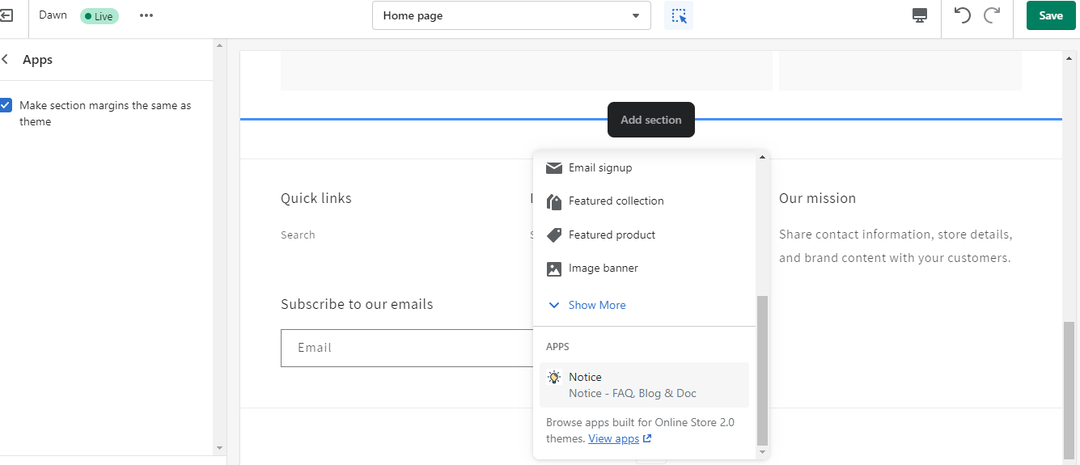The width and height of the screenshot is (1080, 465).
Task: Click the Email signup envelope icon
Action: click(x=554, y=168)
